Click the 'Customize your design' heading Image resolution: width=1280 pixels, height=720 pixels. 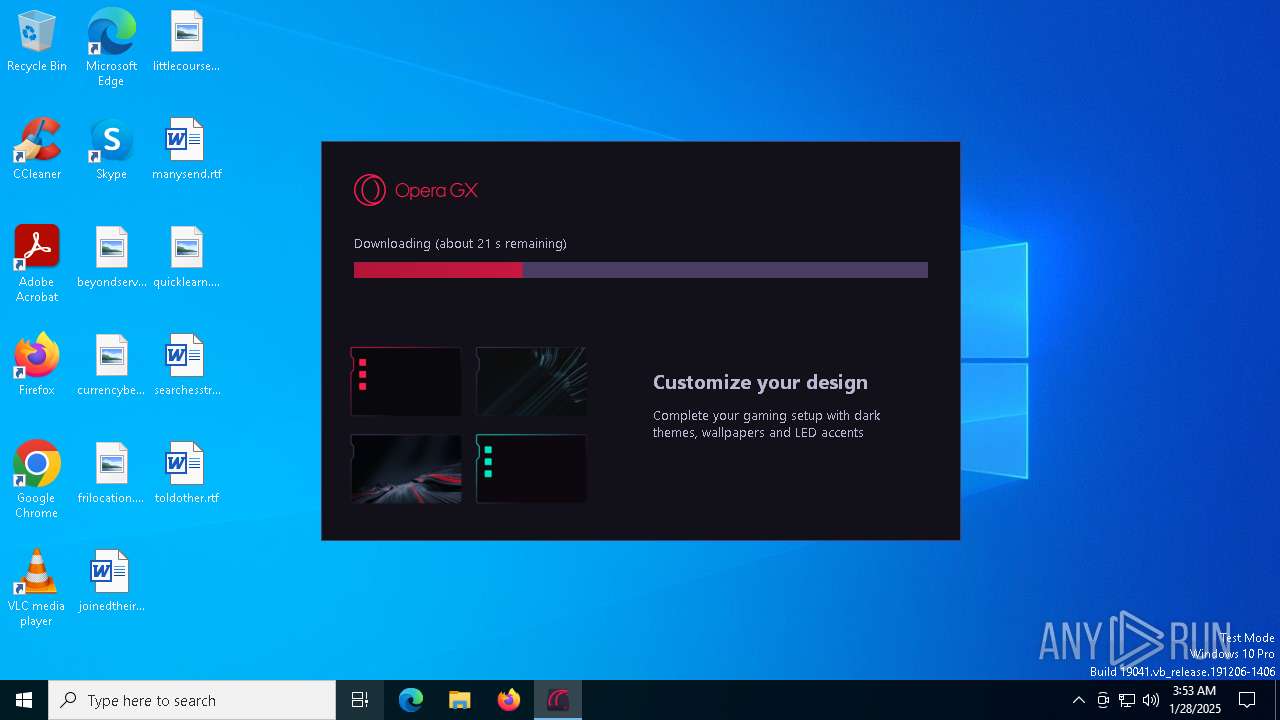coord(760,382)
